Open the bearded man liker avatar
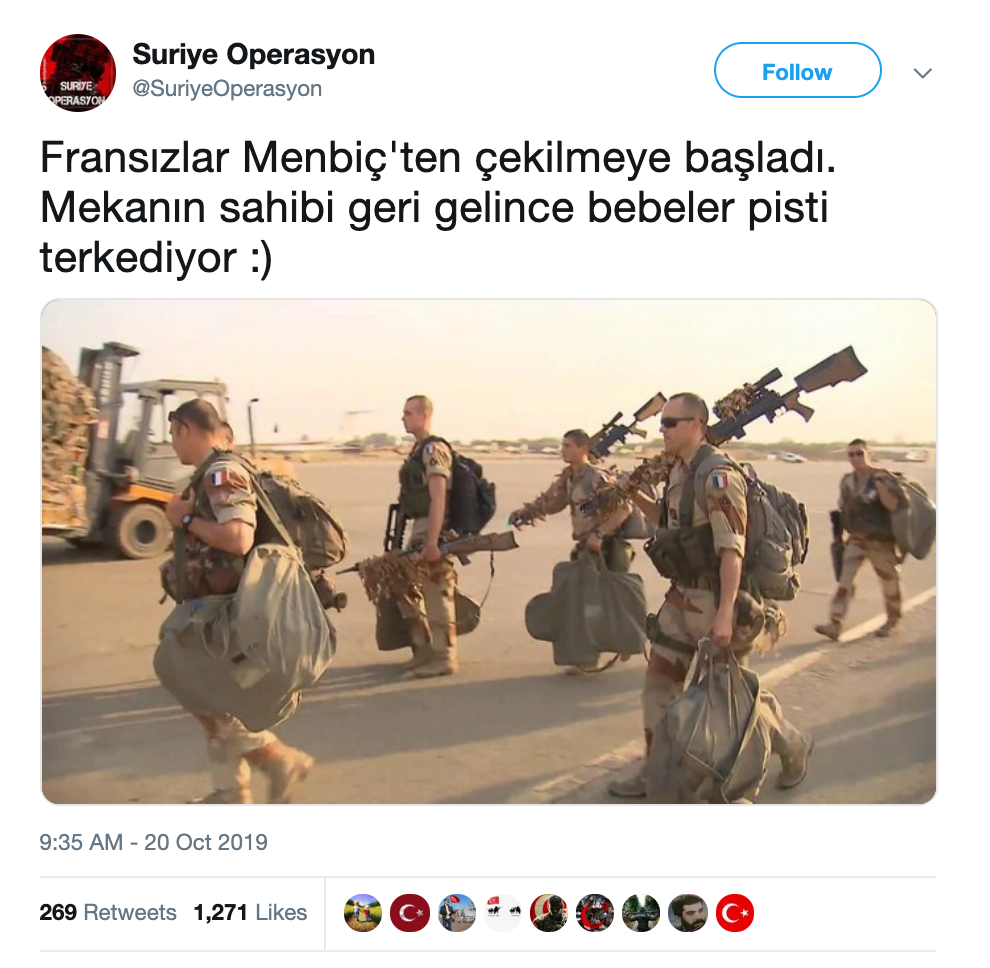 click(688, 913)
